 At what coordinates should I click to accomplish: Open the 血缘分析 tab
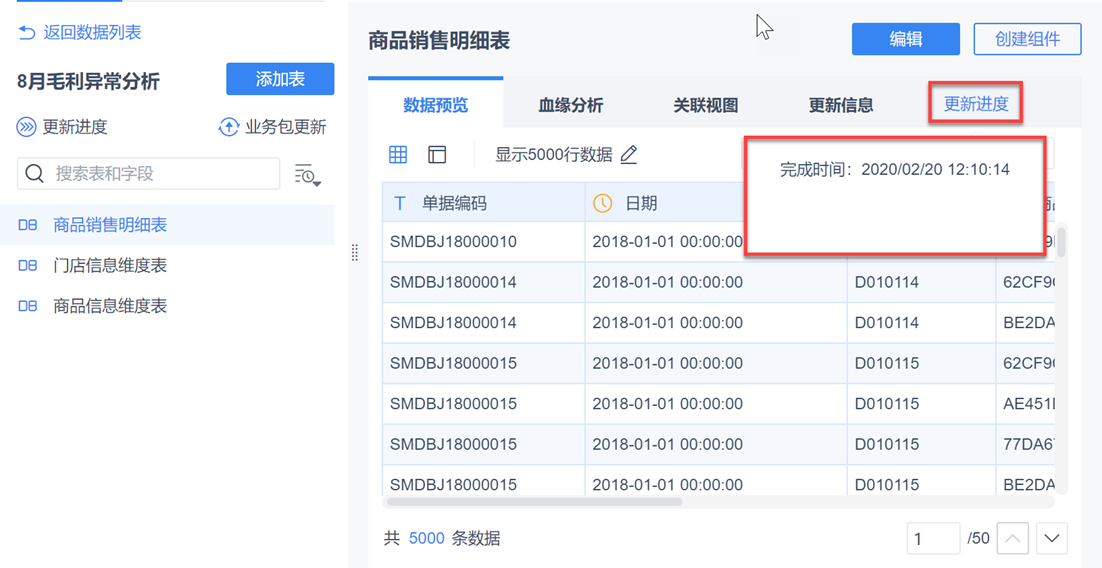pyautogui.click(x=571, y=105)
